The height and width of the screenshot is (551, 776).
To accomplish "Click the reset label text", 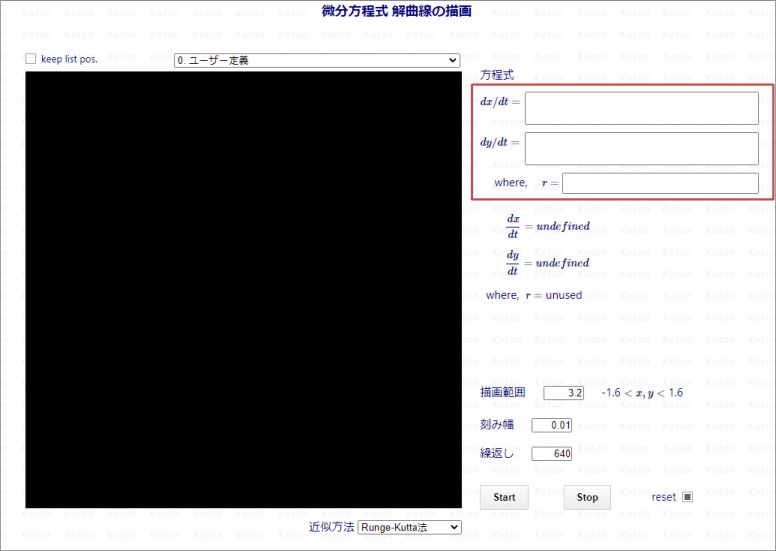I will pos(664,497).
